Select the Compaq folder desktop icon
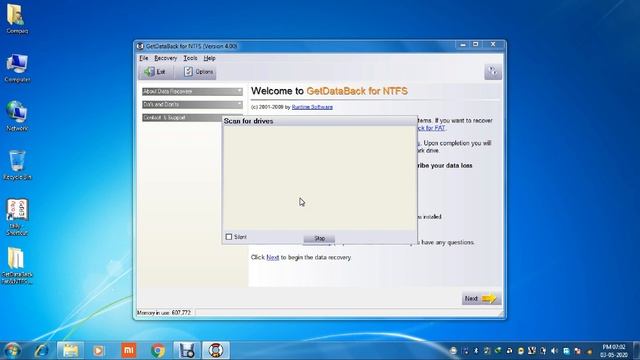The width and height of the screenshot is (640, 360). tap(17, 19)
